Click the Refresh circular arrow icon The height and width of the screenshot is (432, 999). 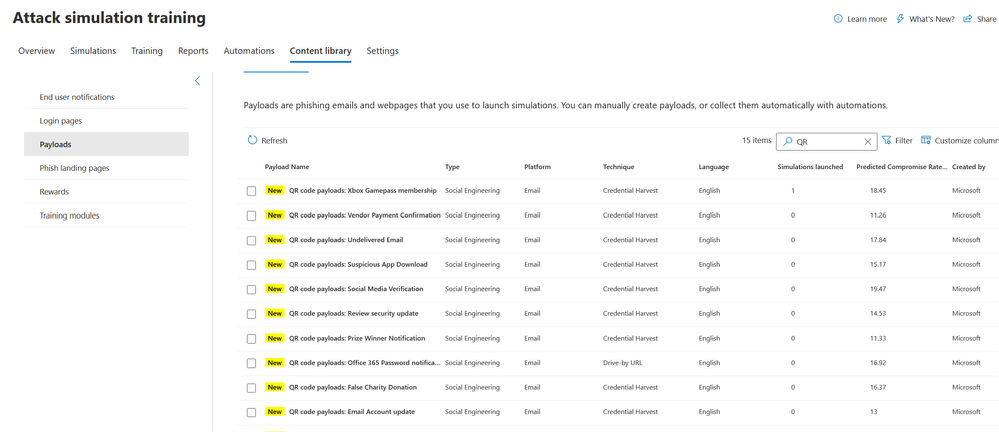[x=252, y=140]
